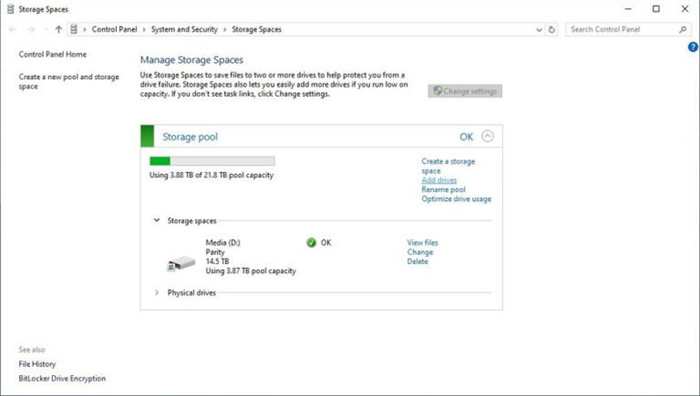Click the Up arrow navigation icon
This screenshot has height=396, width=700.
pyautogui.click(x=58, y=29)
